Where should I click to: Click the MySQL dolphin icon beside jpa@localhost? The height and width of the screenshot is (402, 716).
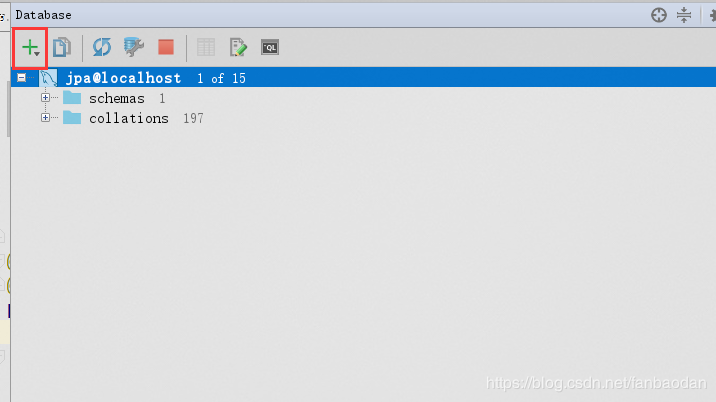click(x=48, y=78)
